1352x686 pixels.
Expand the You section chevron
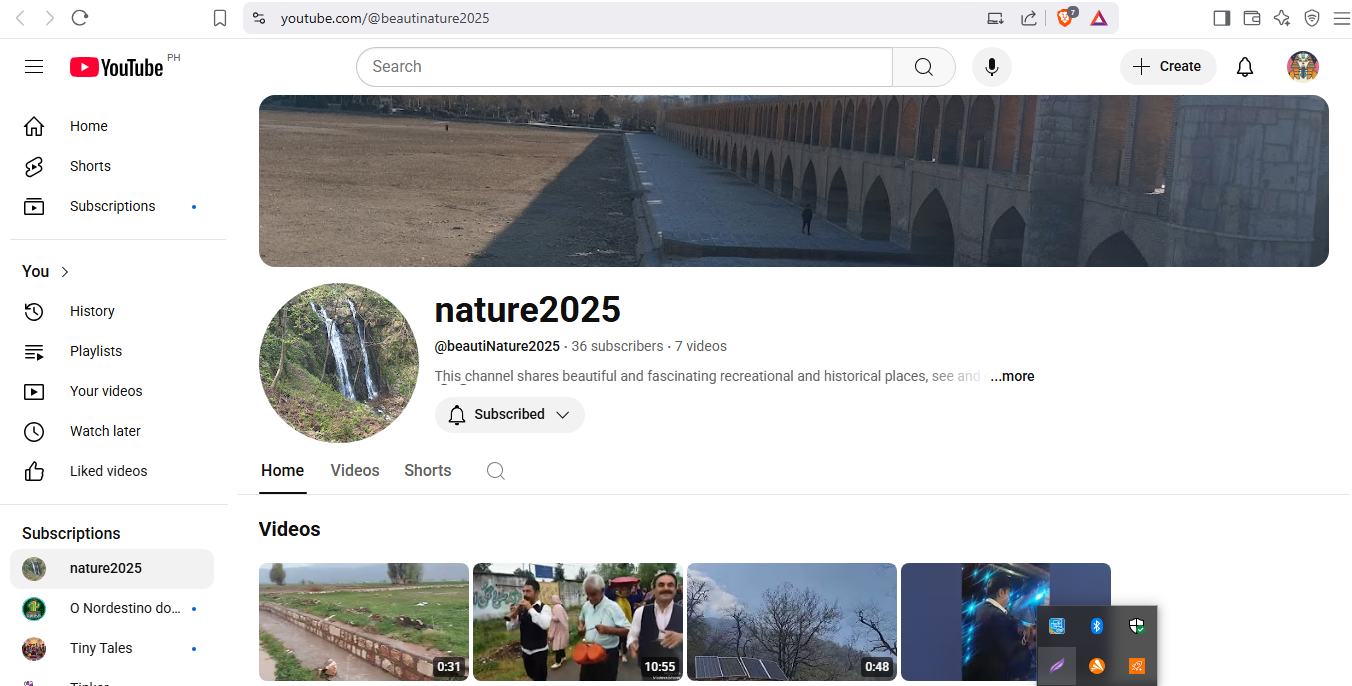(66, 272)
